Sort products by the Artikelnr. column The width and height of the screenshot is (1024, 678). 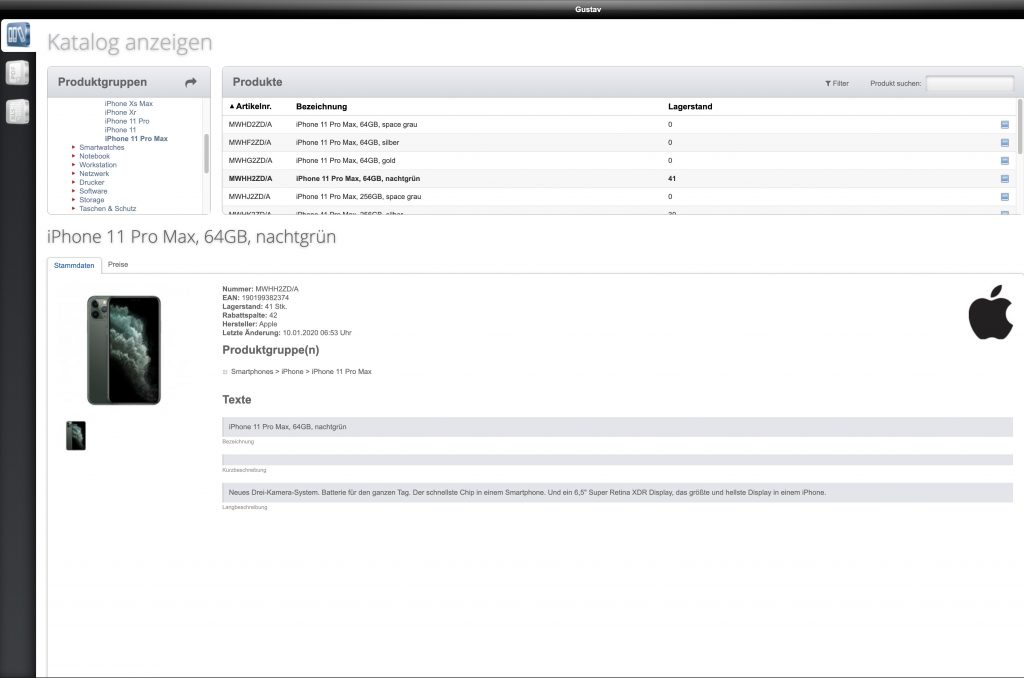click(254, 106)
